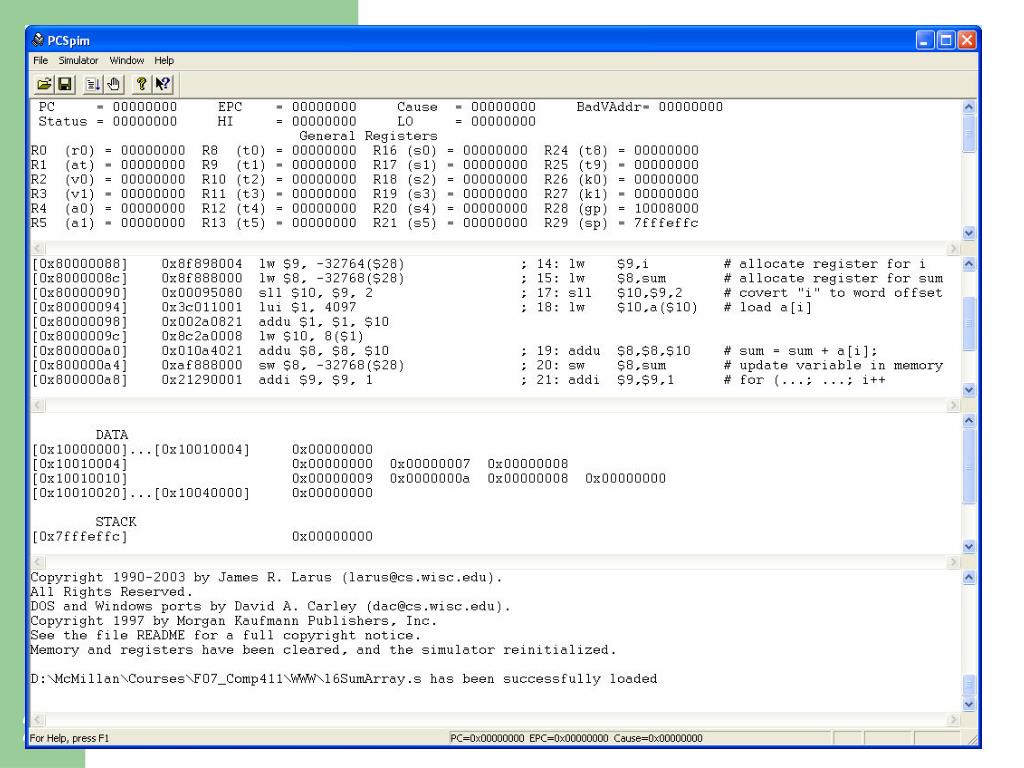Click data segment horizontal scroll right arrow
The width and height of the screenshot is (1024, 768).
953,562
